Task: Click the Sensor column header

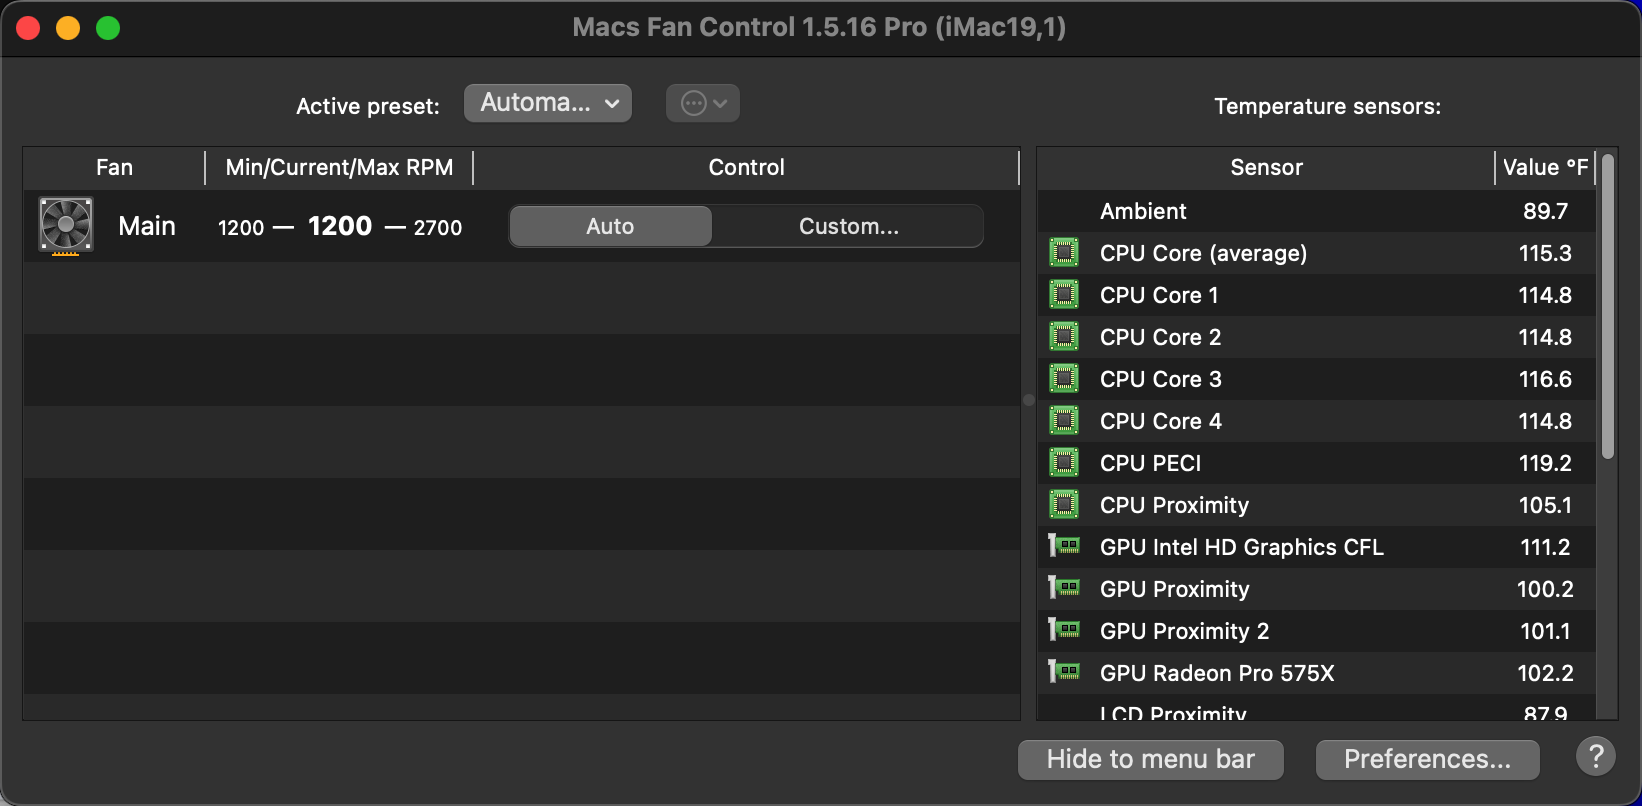Action: [1266, 167]
